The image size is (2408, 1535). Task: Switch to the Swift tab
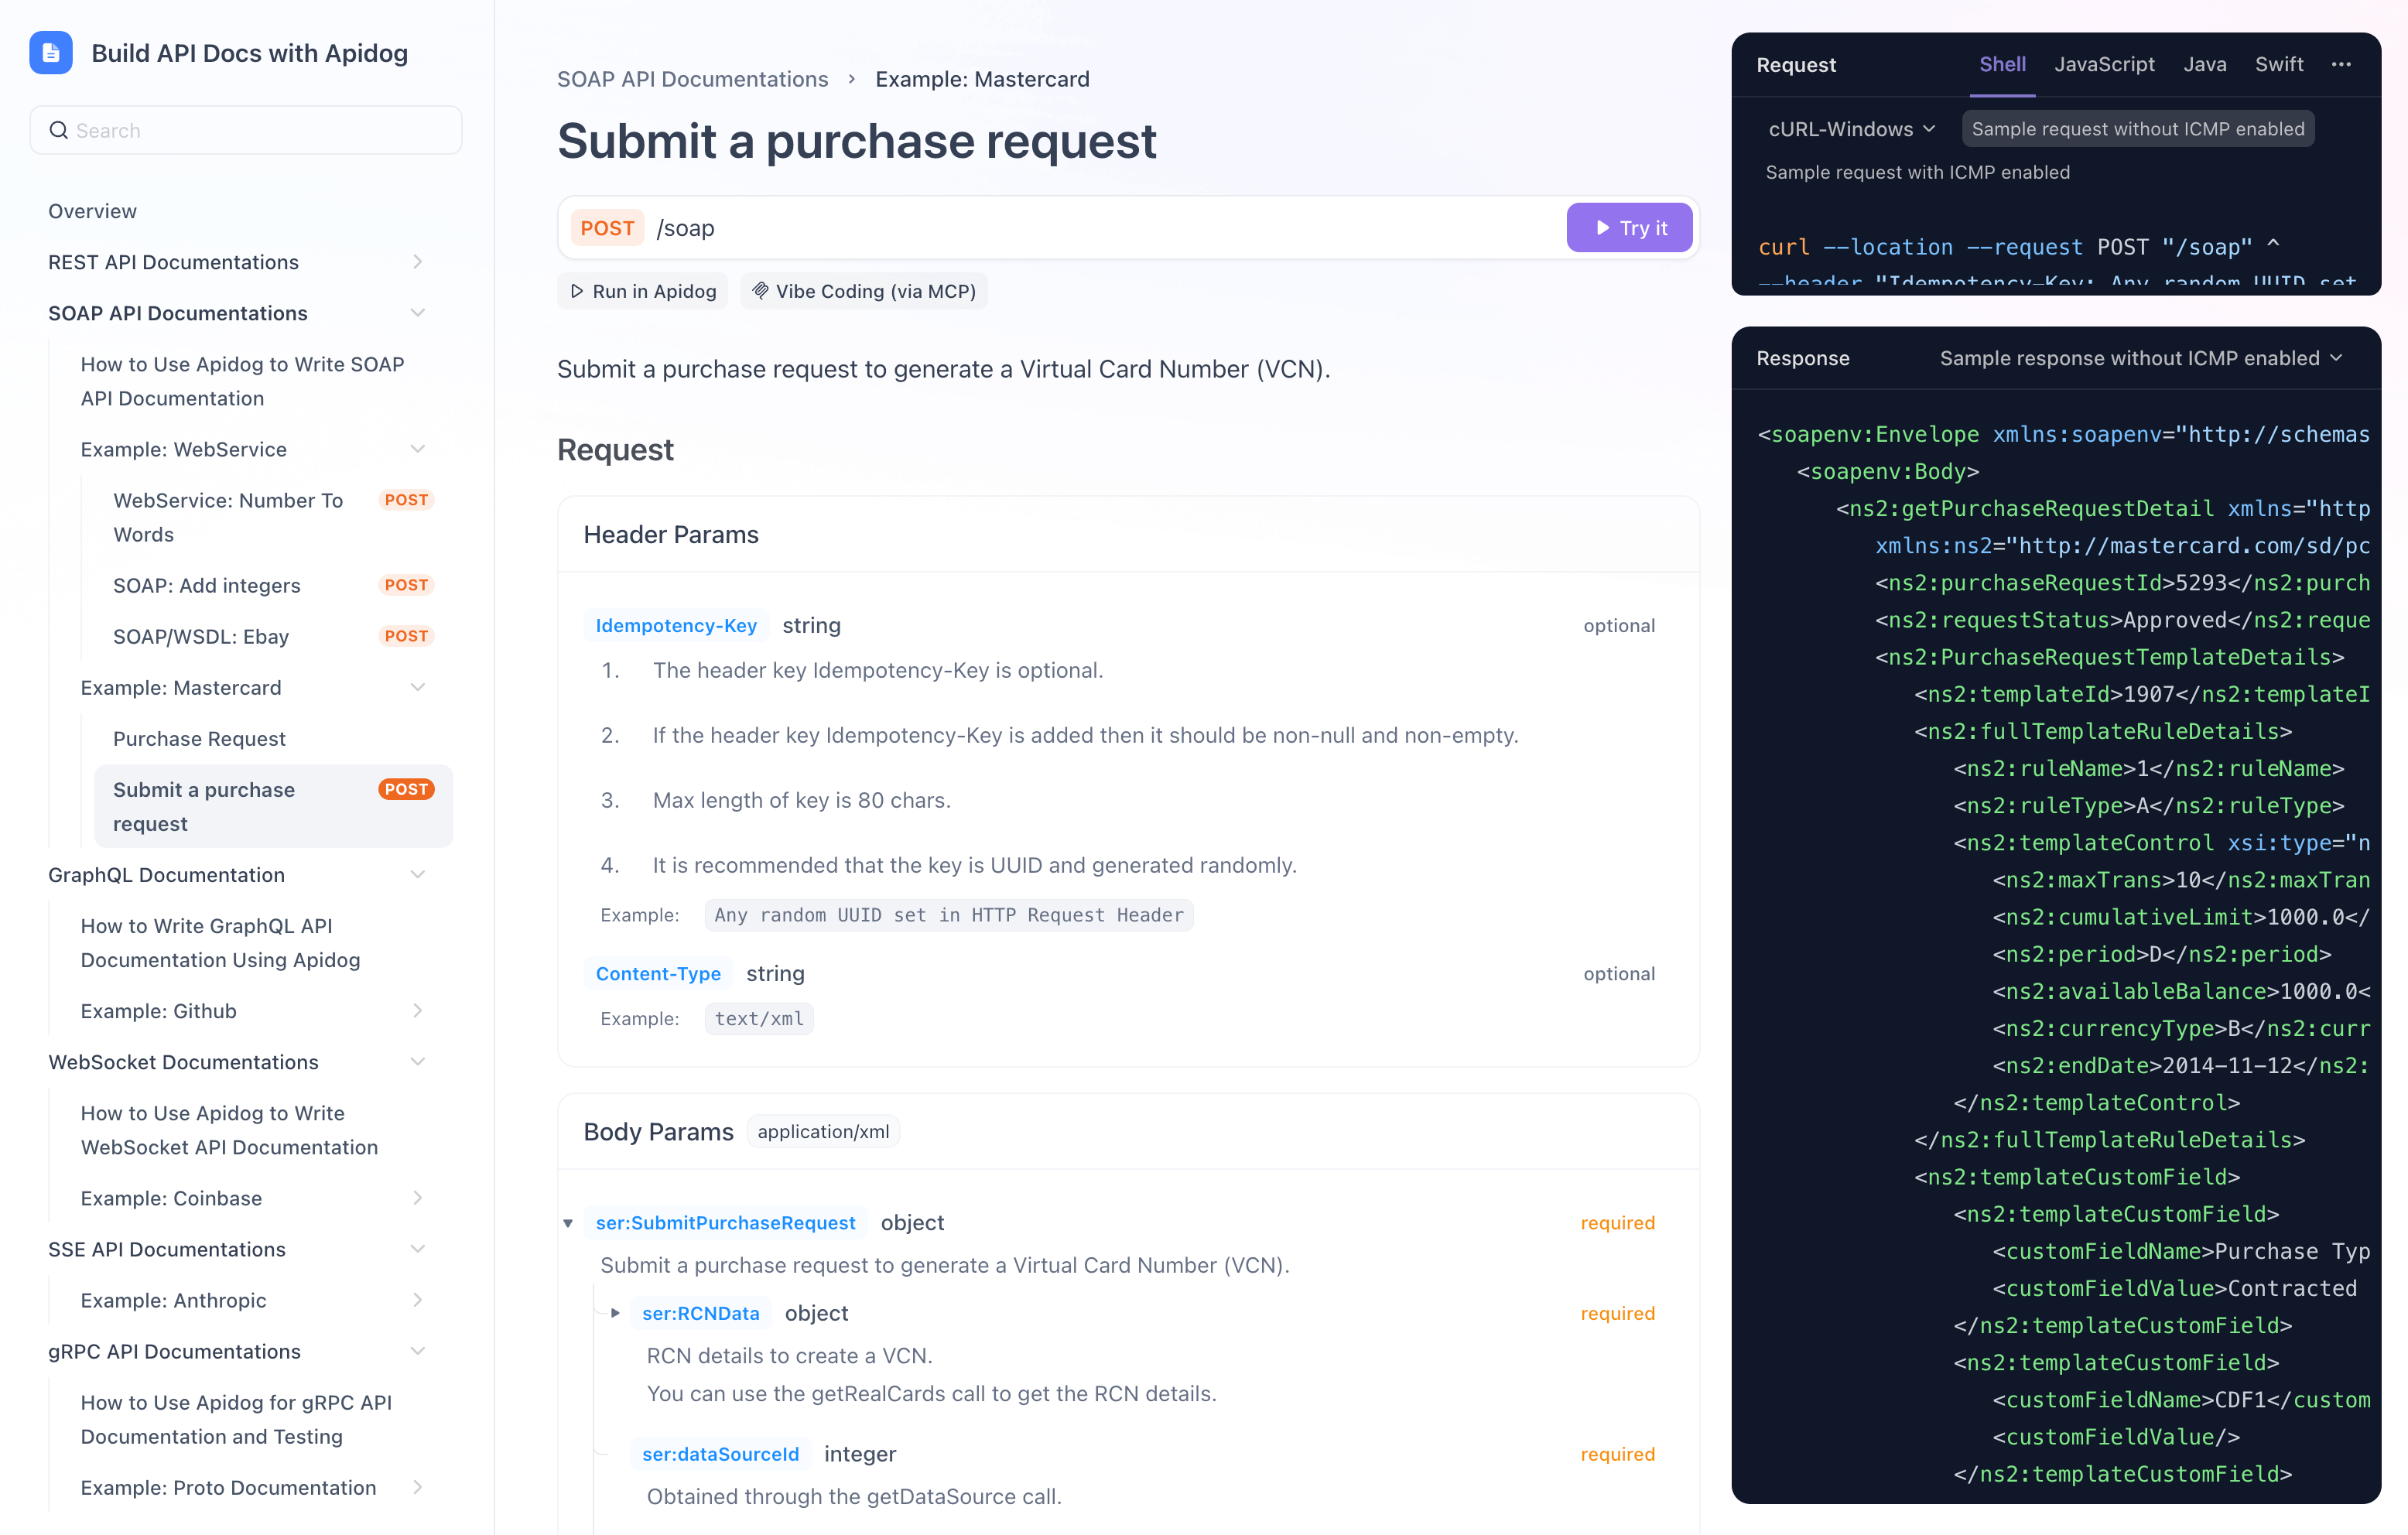pos(2279,64)
